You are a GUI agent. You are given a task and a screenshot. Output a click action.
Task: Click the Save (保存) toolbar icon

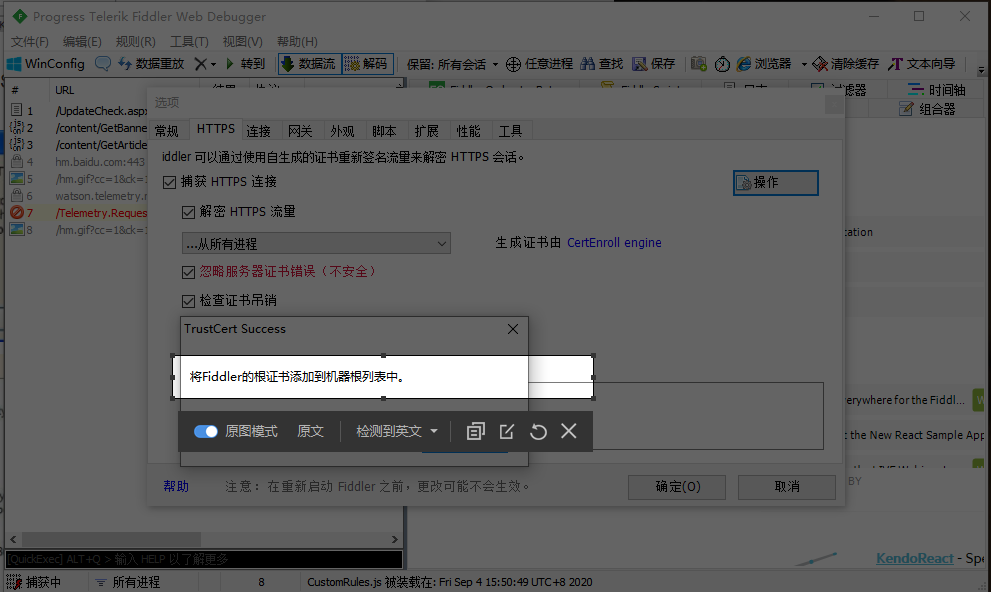coord(640,64)
